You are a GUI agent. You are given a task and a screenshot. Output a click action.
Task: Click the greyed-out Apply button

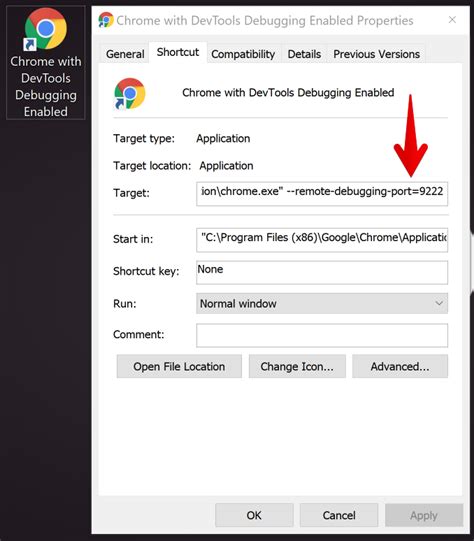[x=424, y=515]
